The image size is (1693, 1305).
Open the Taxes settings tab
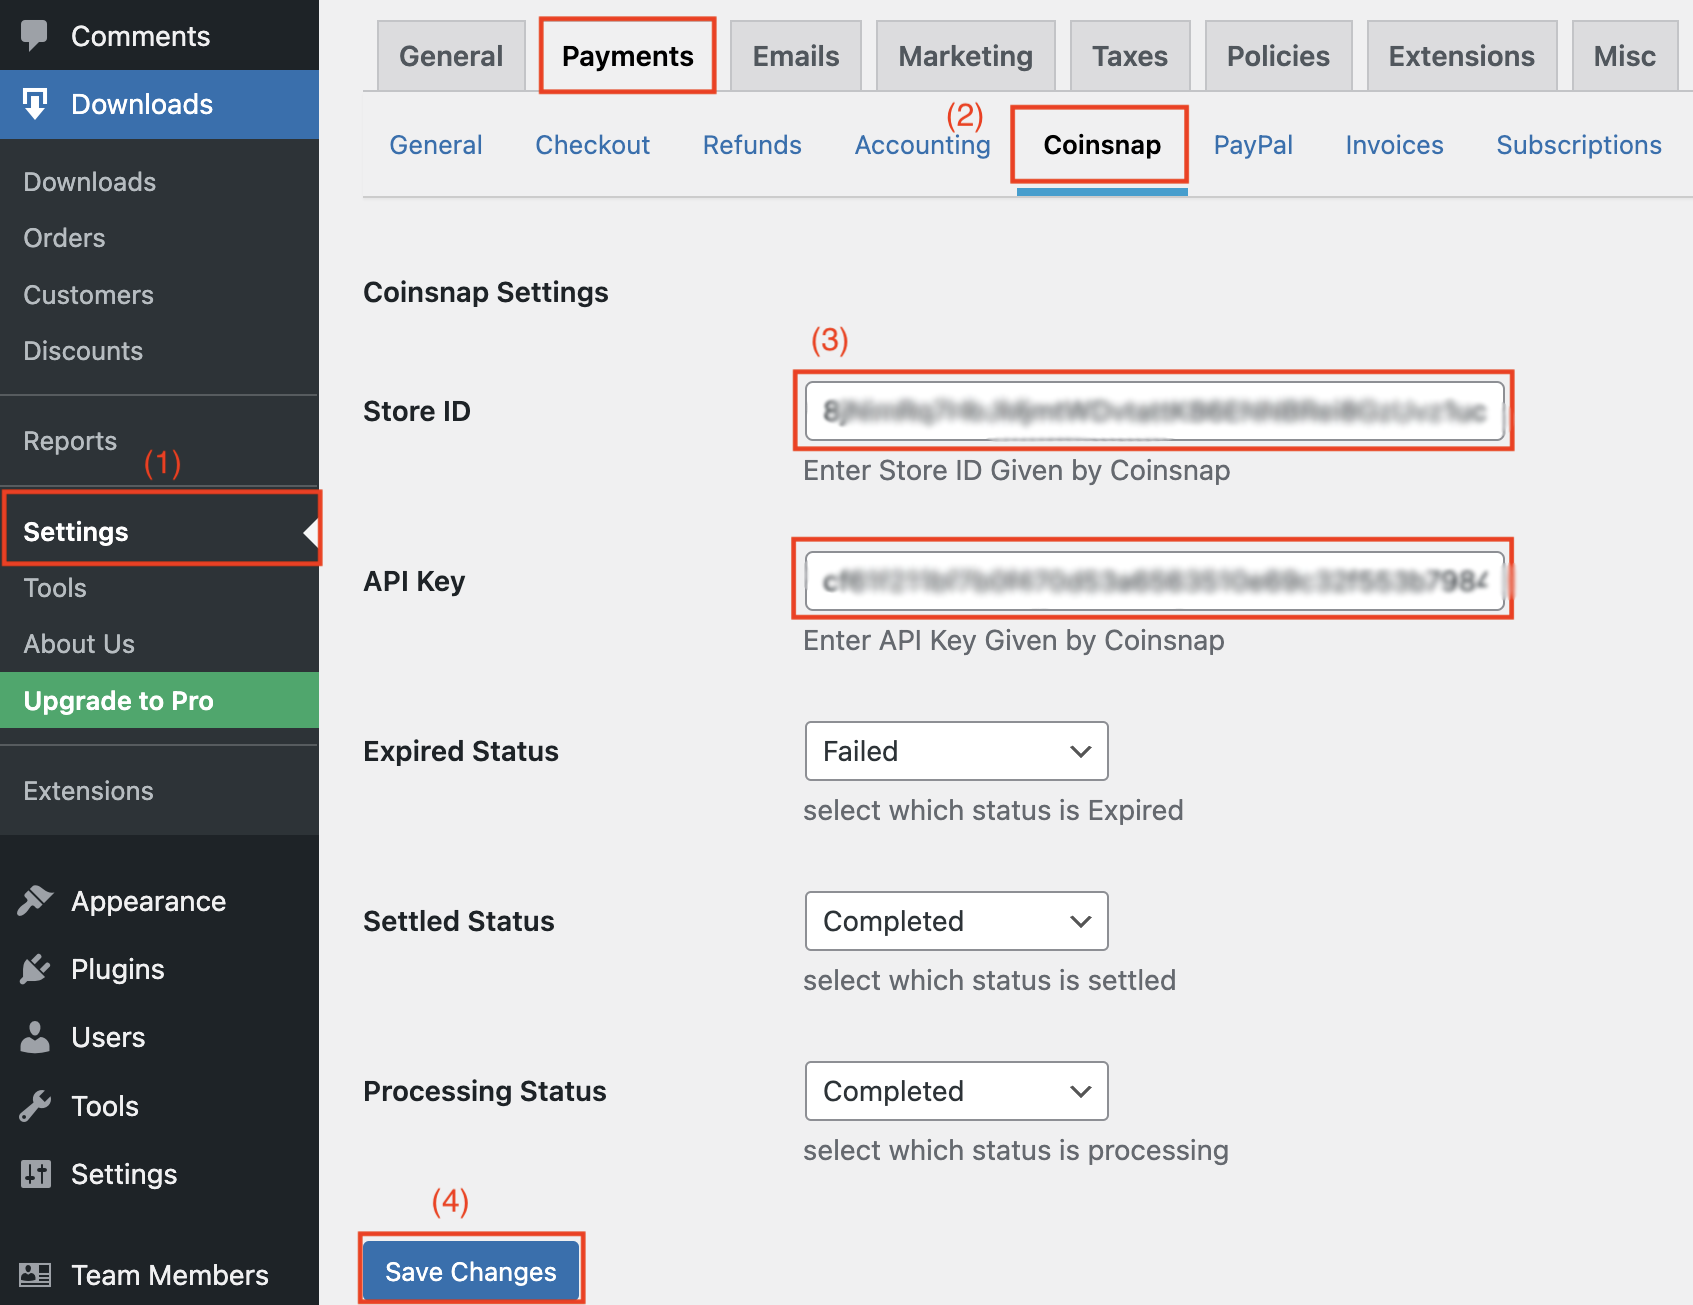point(1129,56)
